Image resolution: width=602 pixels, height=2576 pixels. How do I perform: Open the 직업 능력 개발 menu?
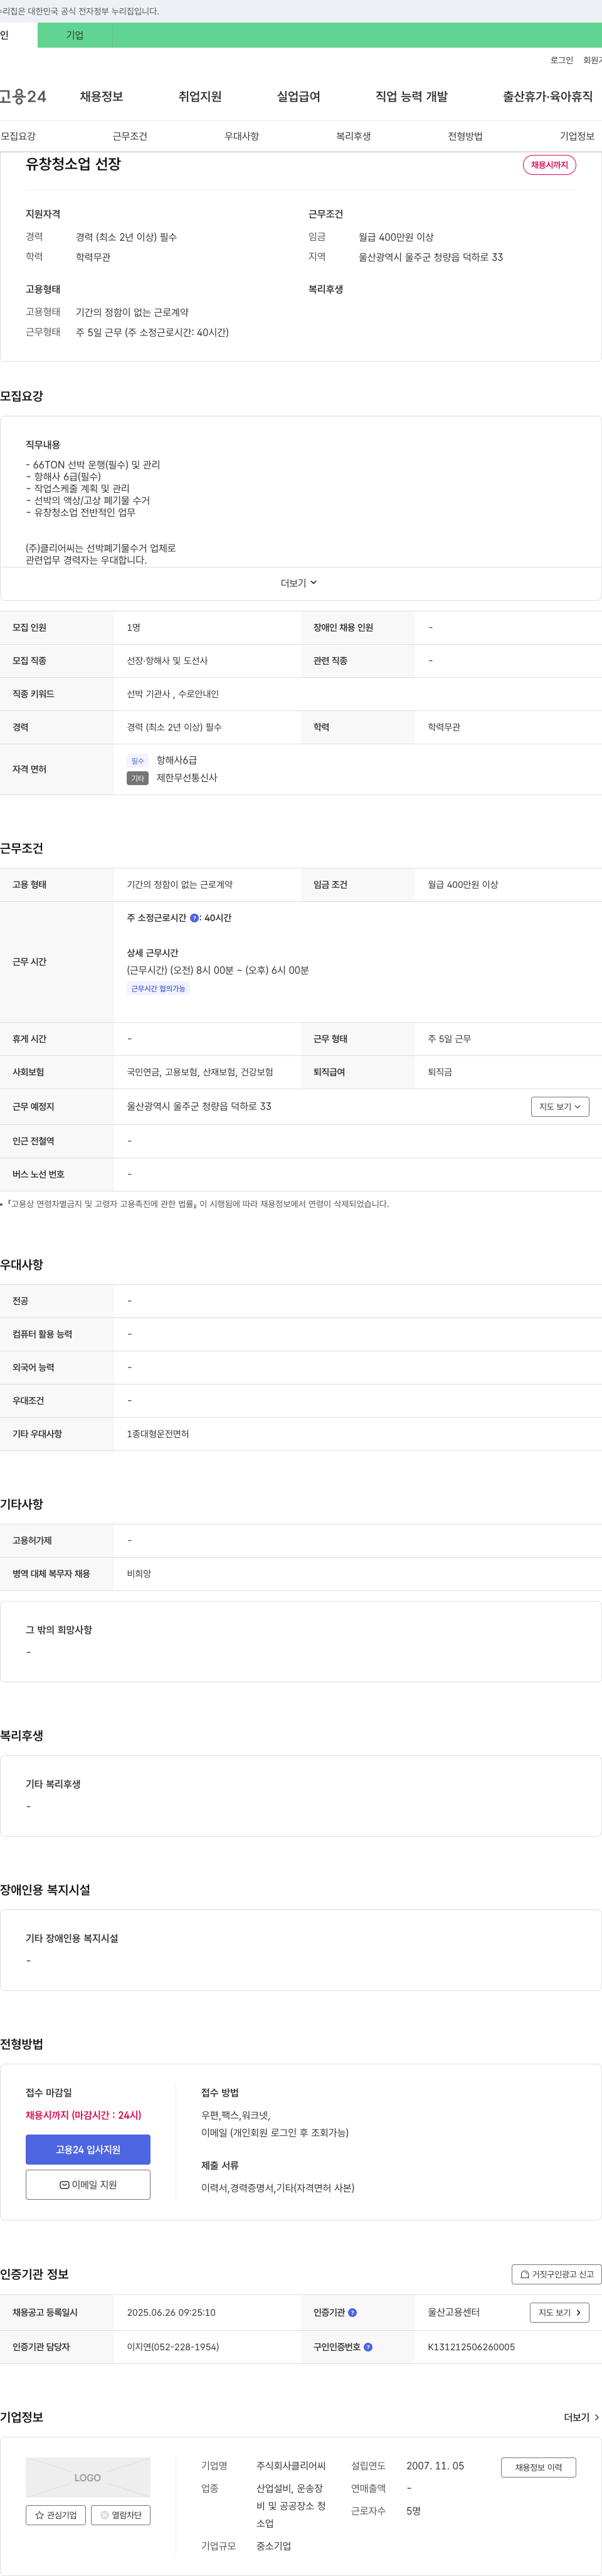[x=411, y=96]
